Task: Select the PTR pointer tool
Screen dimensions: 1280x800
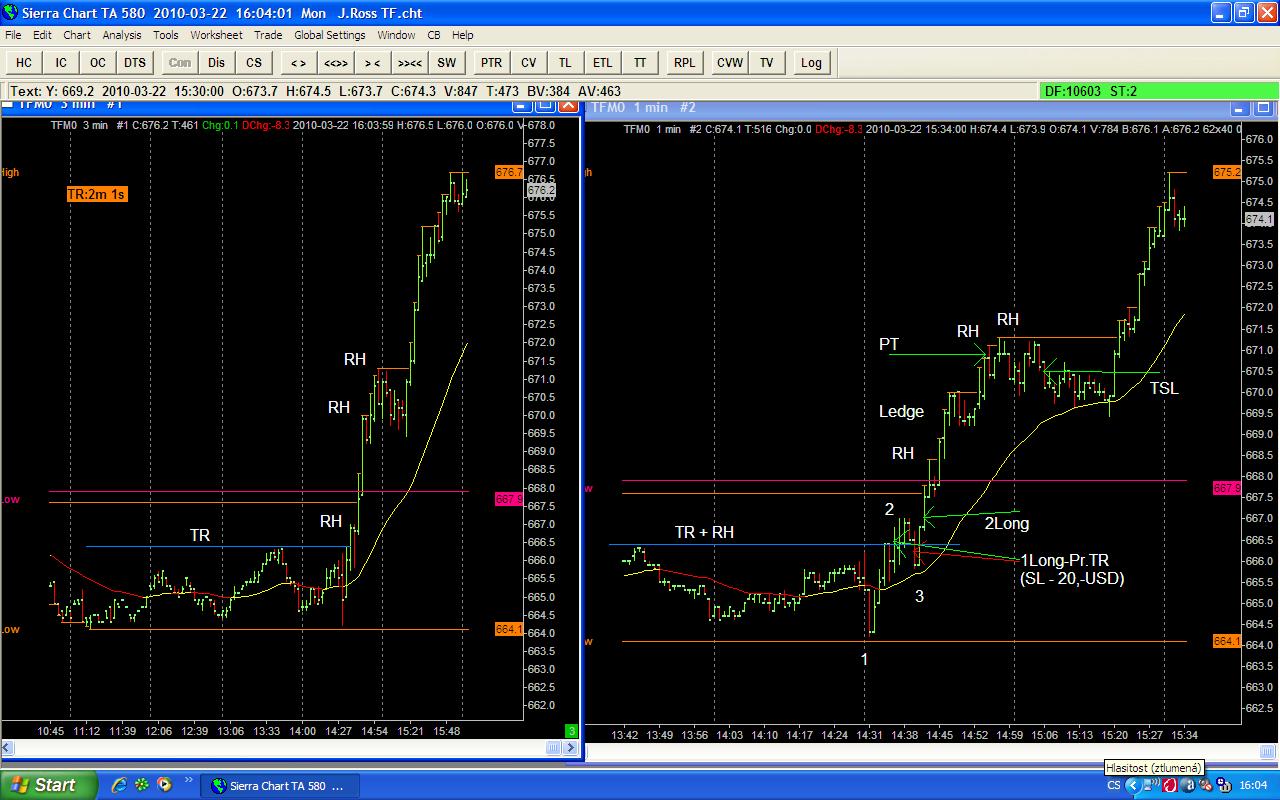Action: coord(491,62)
